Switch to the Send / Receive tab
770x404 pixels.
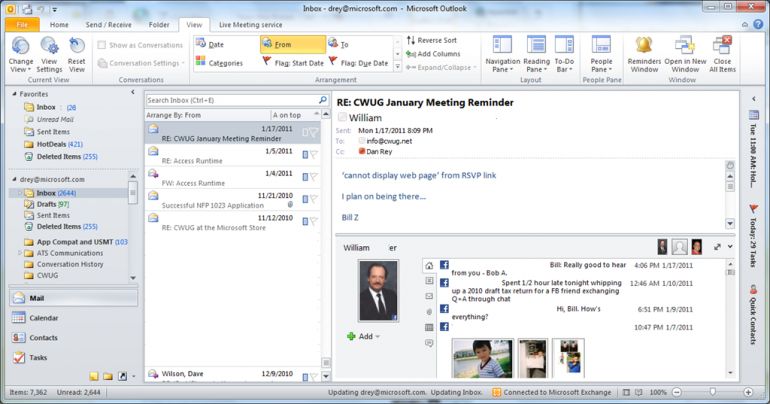click(109, 25)
